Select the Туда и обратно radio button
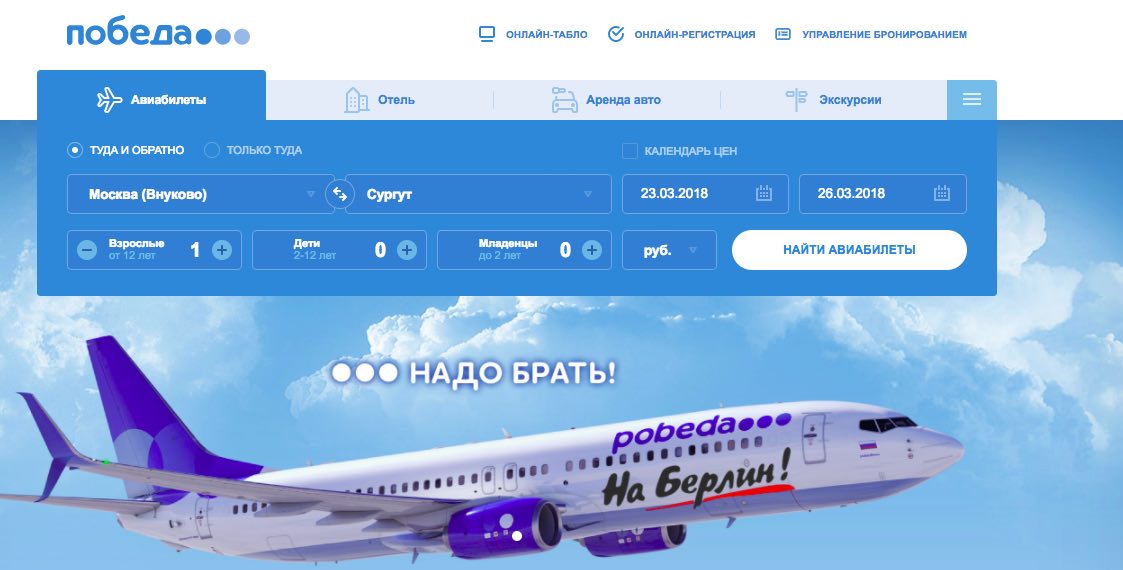The width and height of the screenshot is (1123, 570). click(74, 150)
